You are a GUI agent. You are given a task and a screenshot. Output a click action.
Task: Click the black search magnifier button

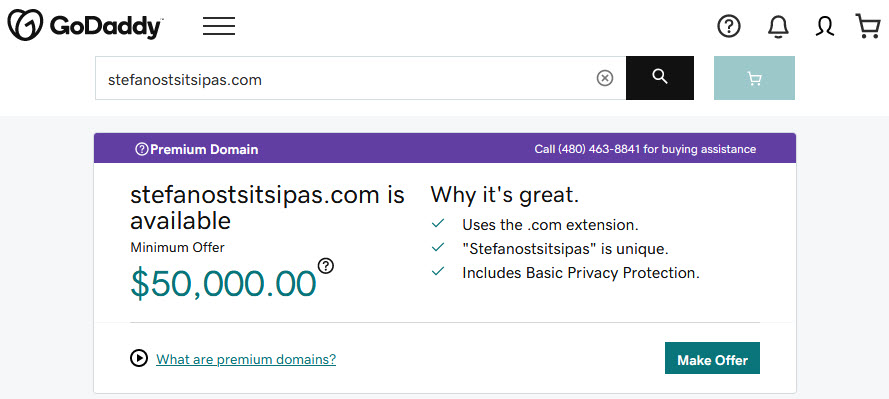pyautogui.click(x=659, y=78)
